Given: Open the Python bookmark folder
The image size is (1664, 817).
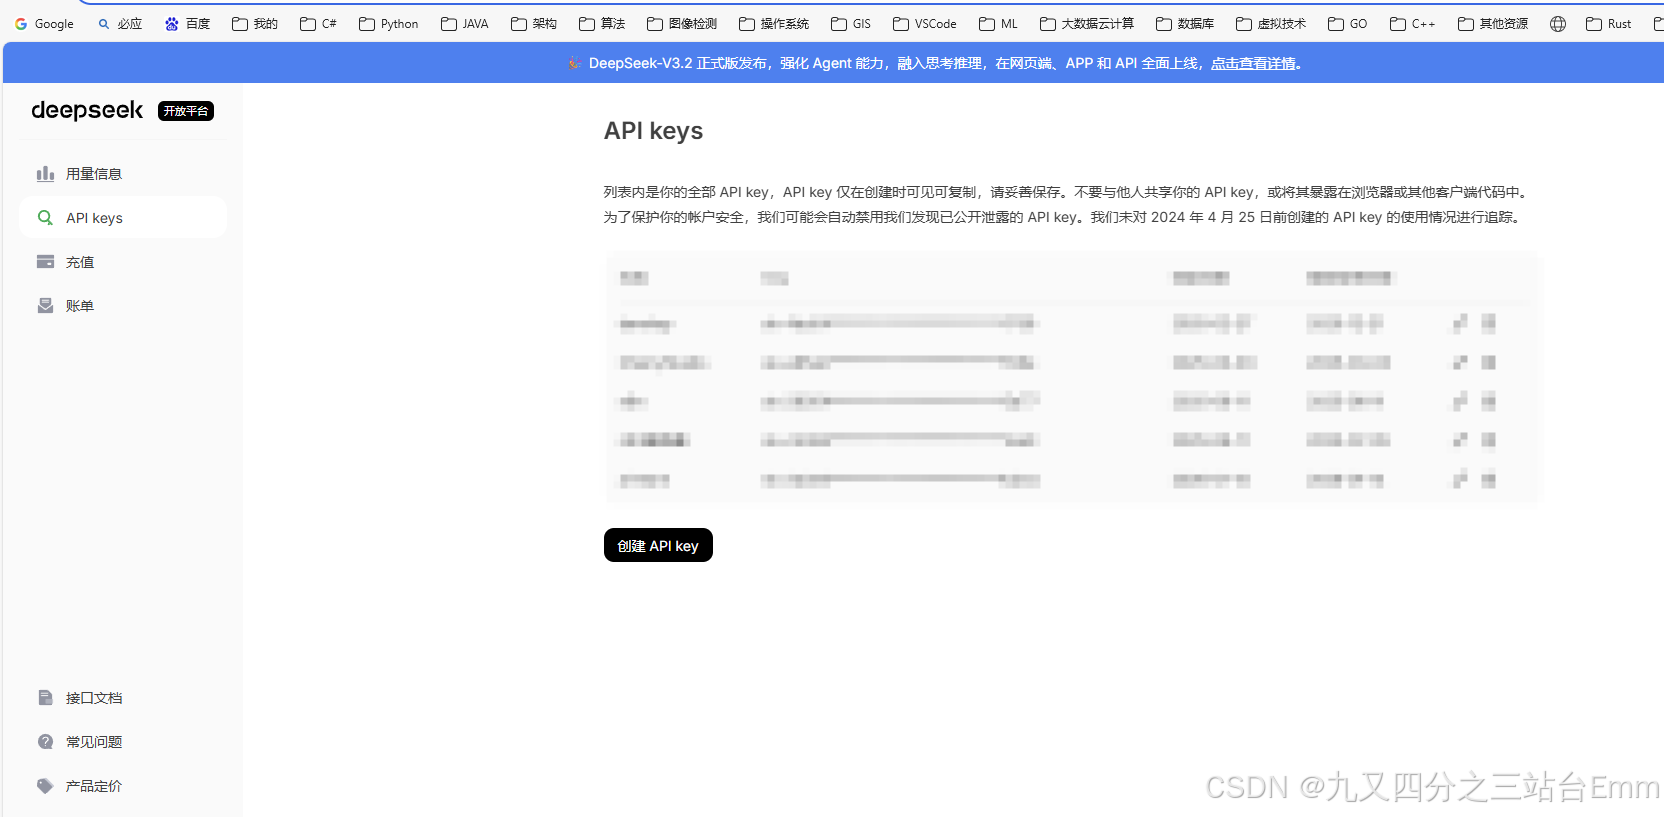Looking at the screenshot, I should (x=389, y=24).
